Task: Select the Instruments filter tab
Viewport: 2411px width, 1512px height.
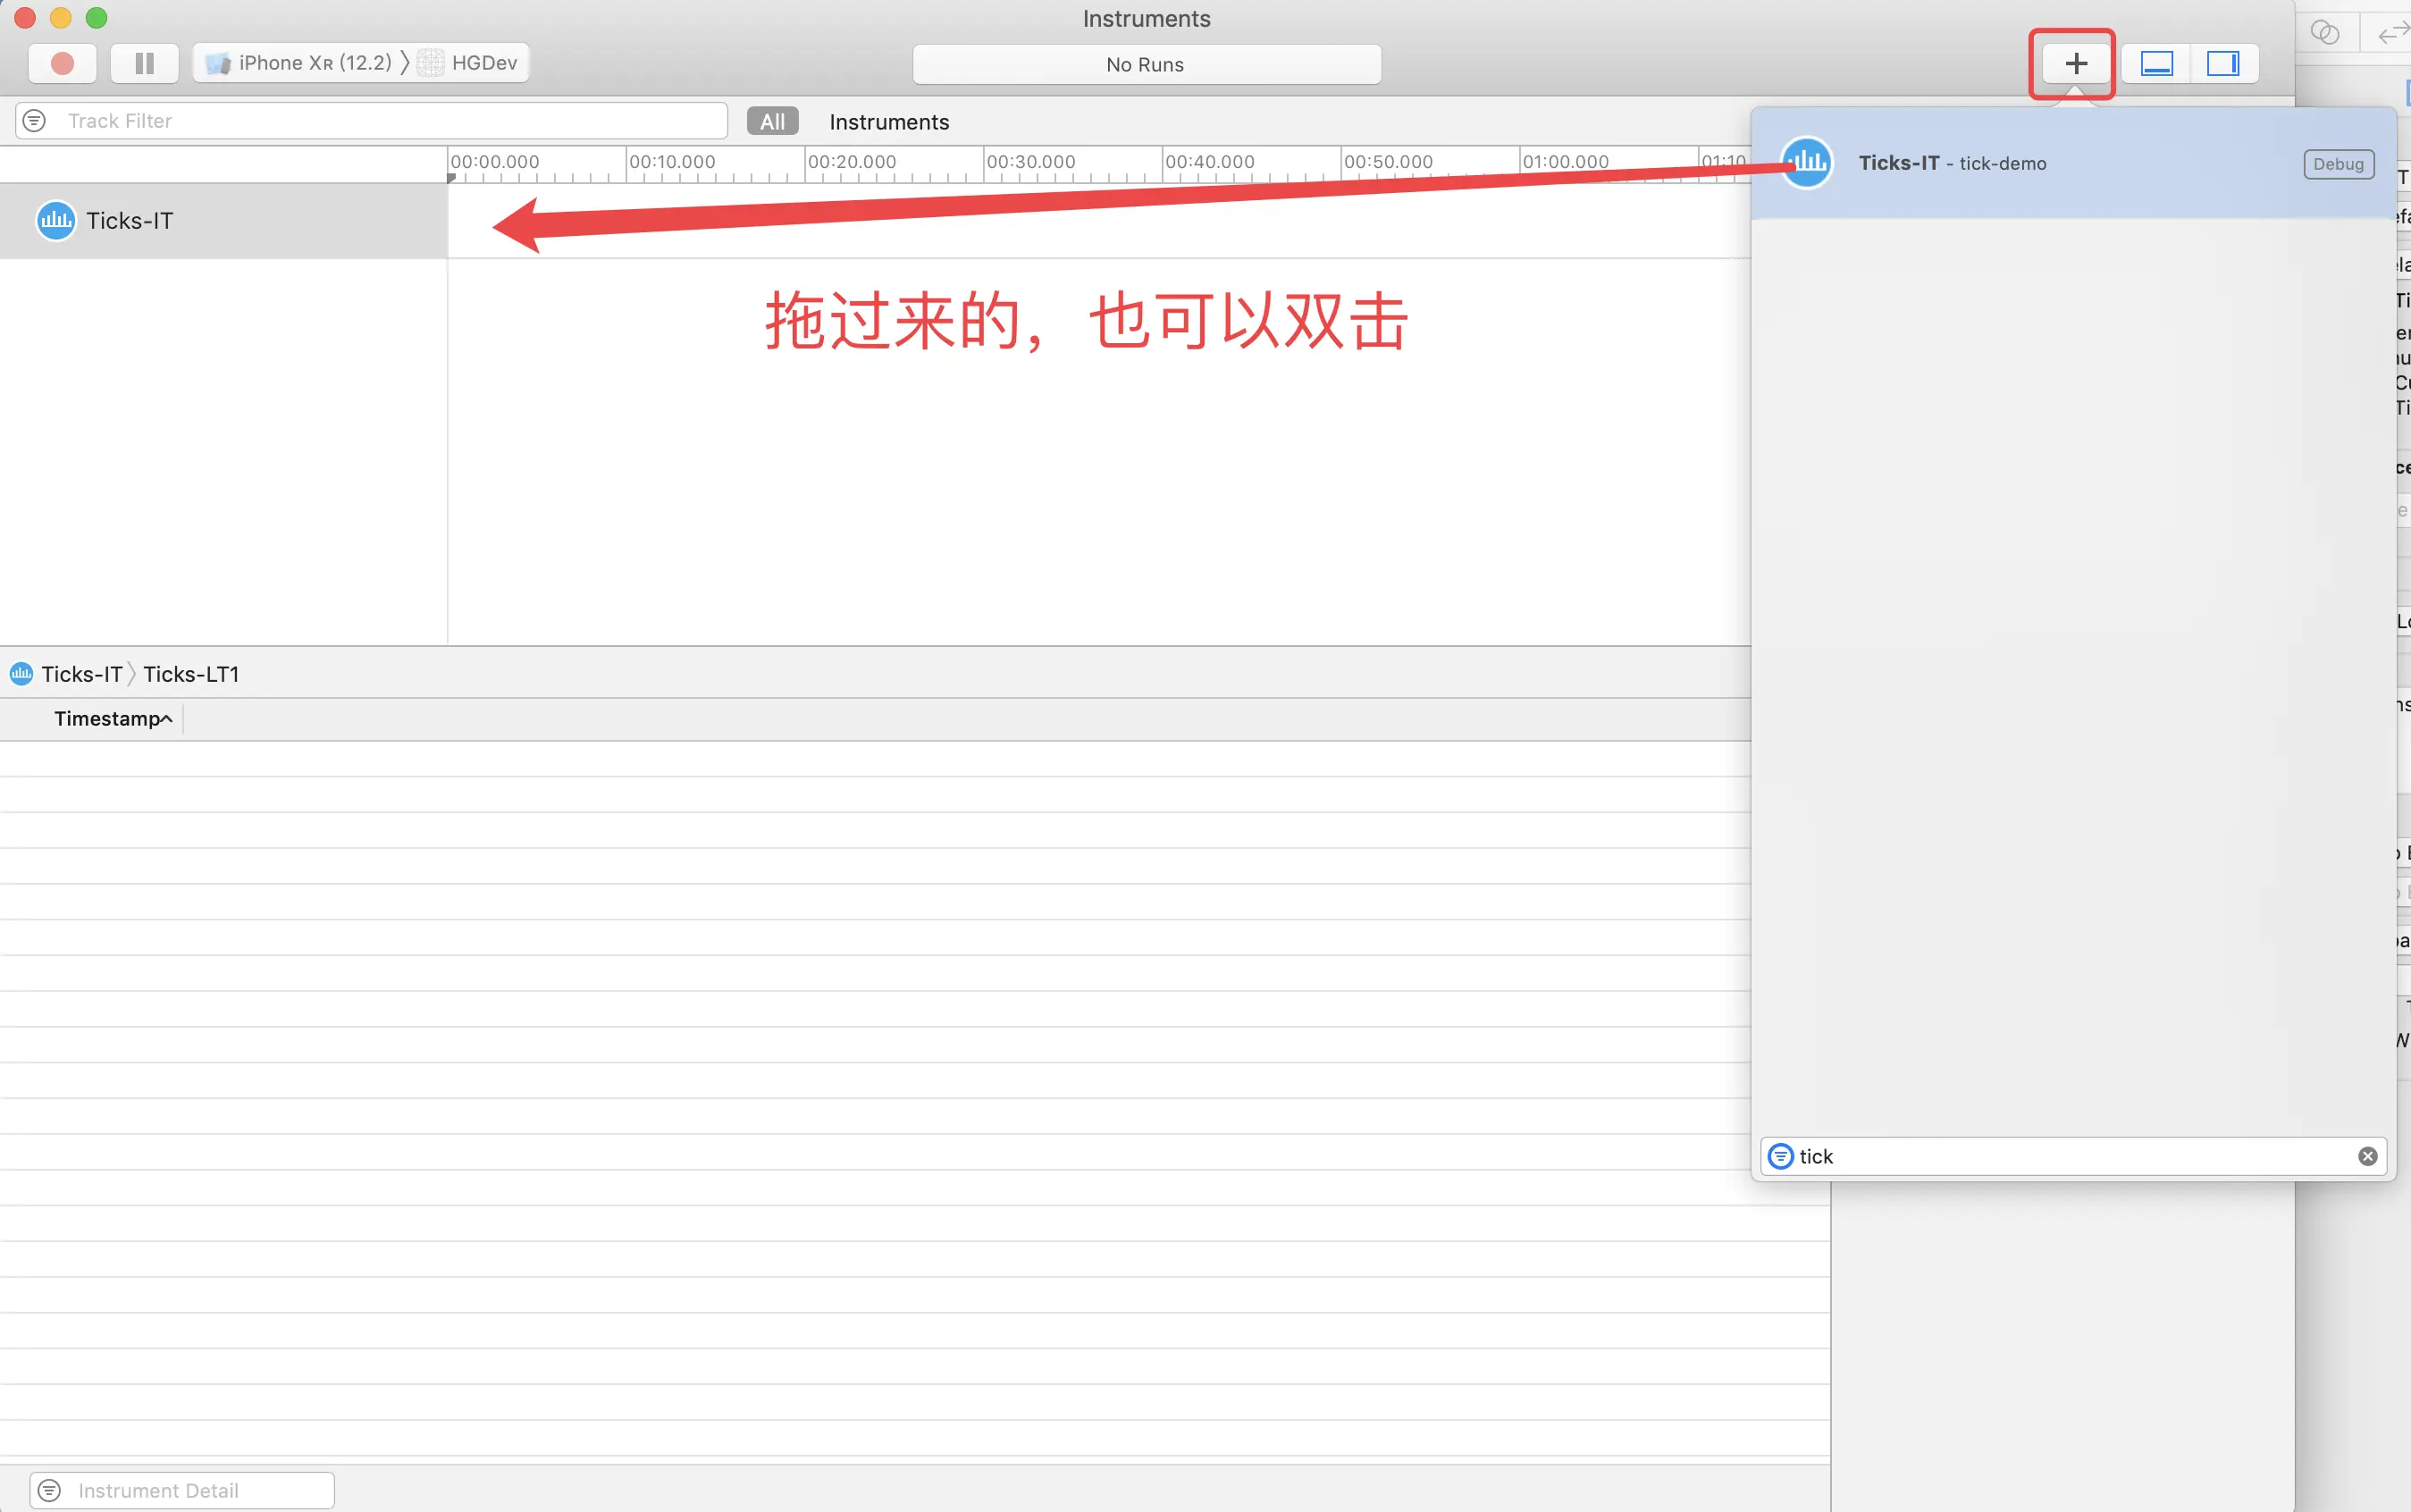Action: [888, 122]
